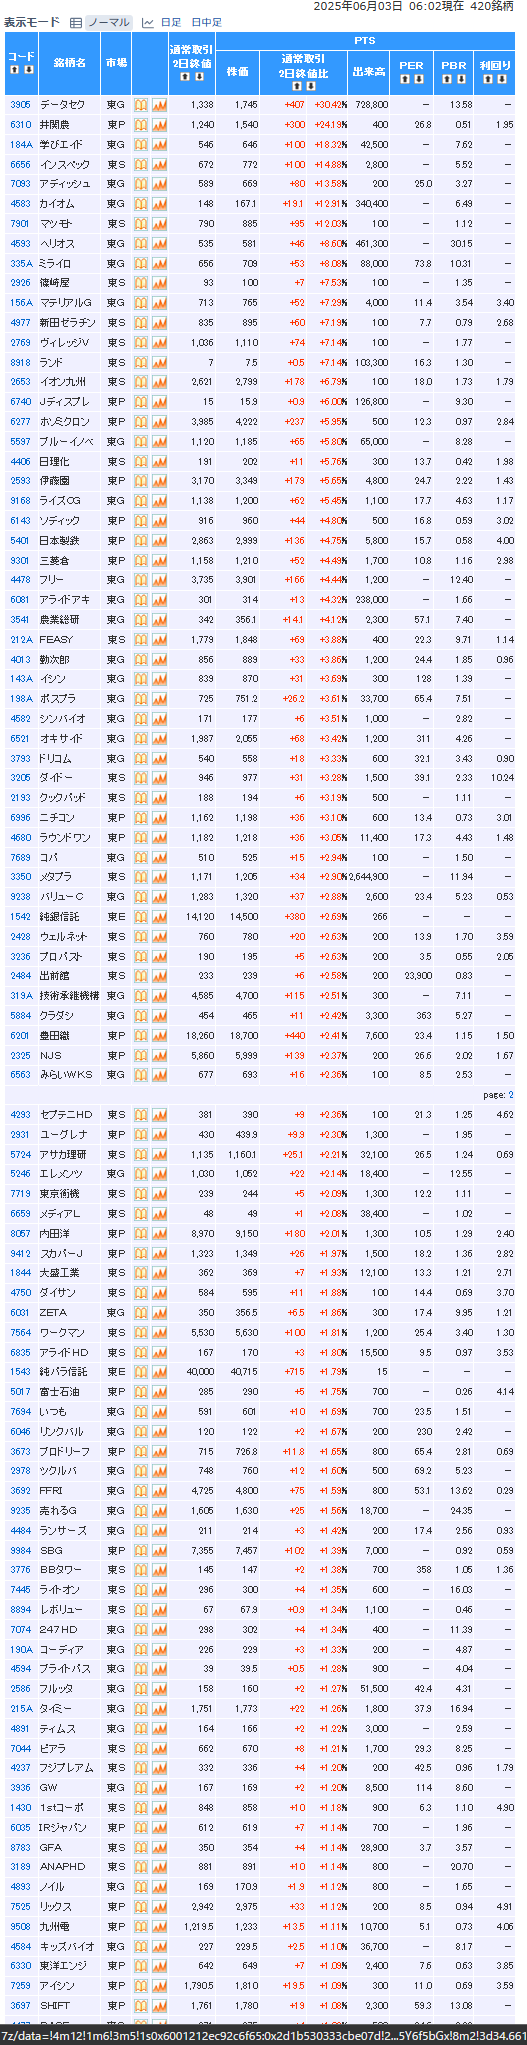Open stock code 4293 link

[20, 1115]
